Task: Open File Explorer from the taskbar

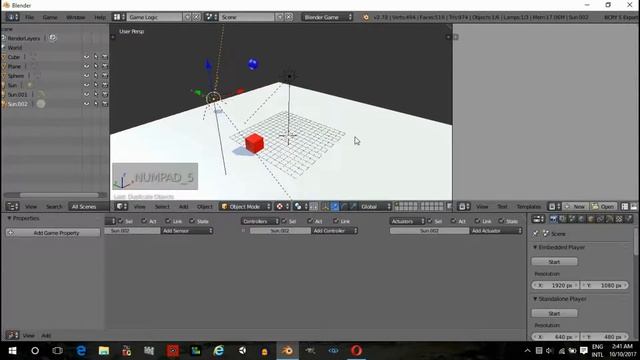Action: coord(104,351)
